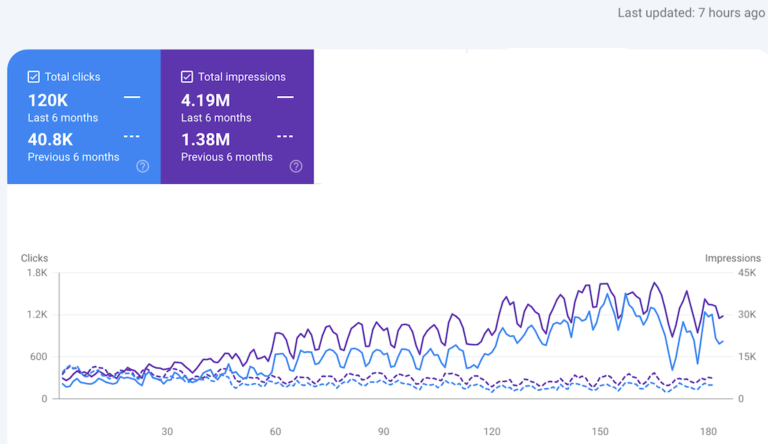Uncheck the Total clicks checkbox
Viewport: 768px width, 444px height.
34,77
